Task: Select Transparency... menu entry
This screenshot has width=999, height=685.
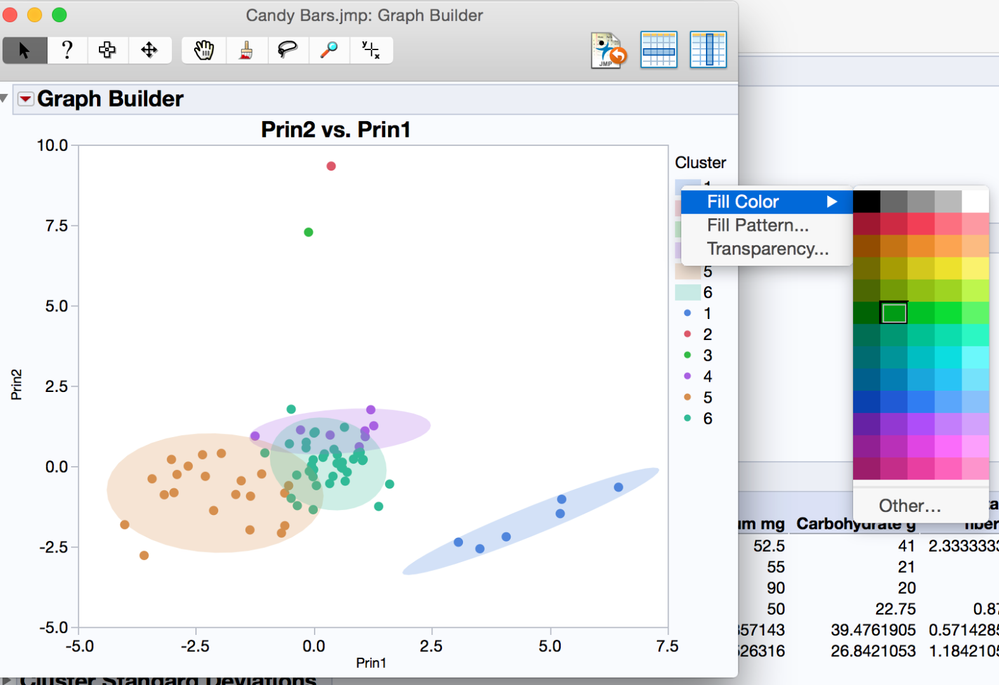Action: pyautogui.click(x=766, y=249)
